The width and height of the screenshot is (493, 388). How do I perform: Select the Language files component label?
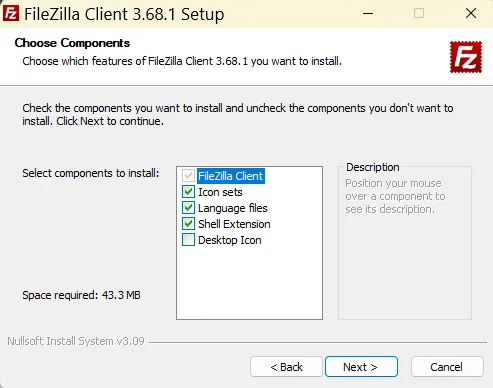click(233, 208)
